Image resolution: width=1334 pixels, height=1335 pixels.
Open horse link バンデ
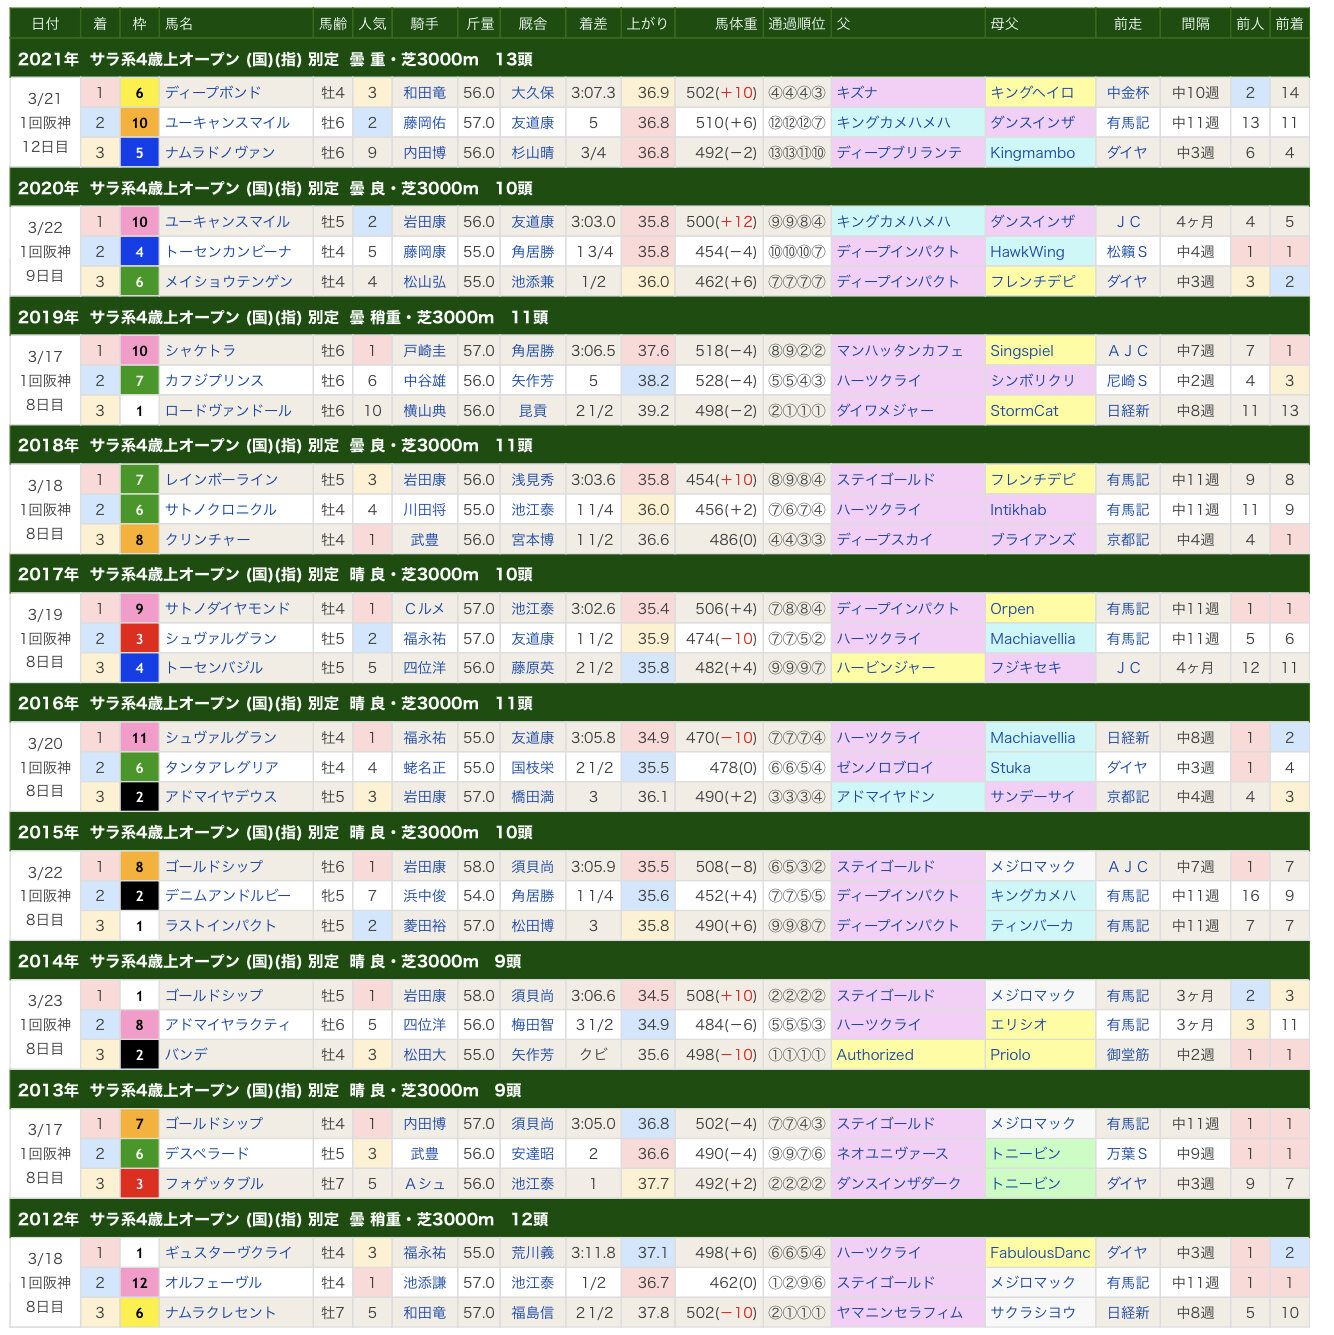[186, 1055]
